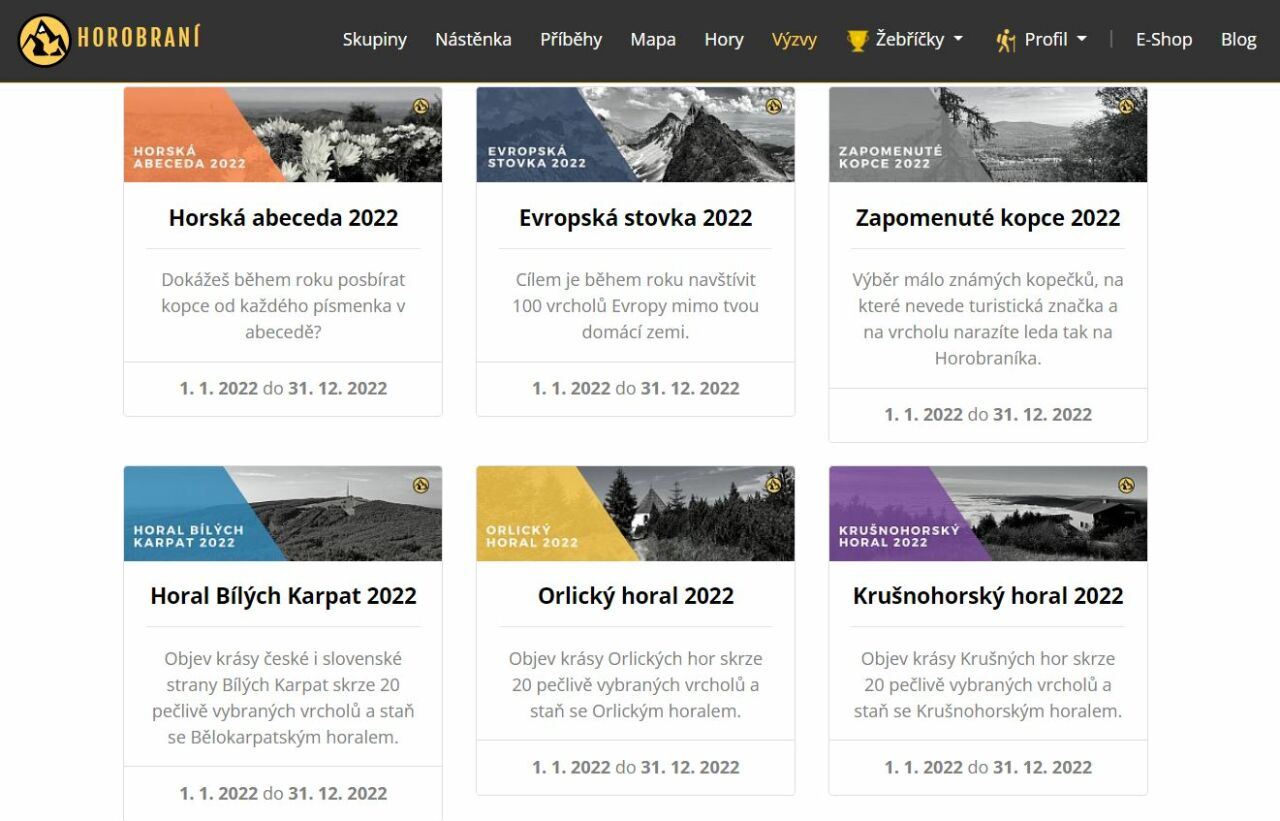Viewport: 1280px width, 821px height.
Task: Click badge icon on Krušnohorský horal banner
Action: (x=1126, y=485)
